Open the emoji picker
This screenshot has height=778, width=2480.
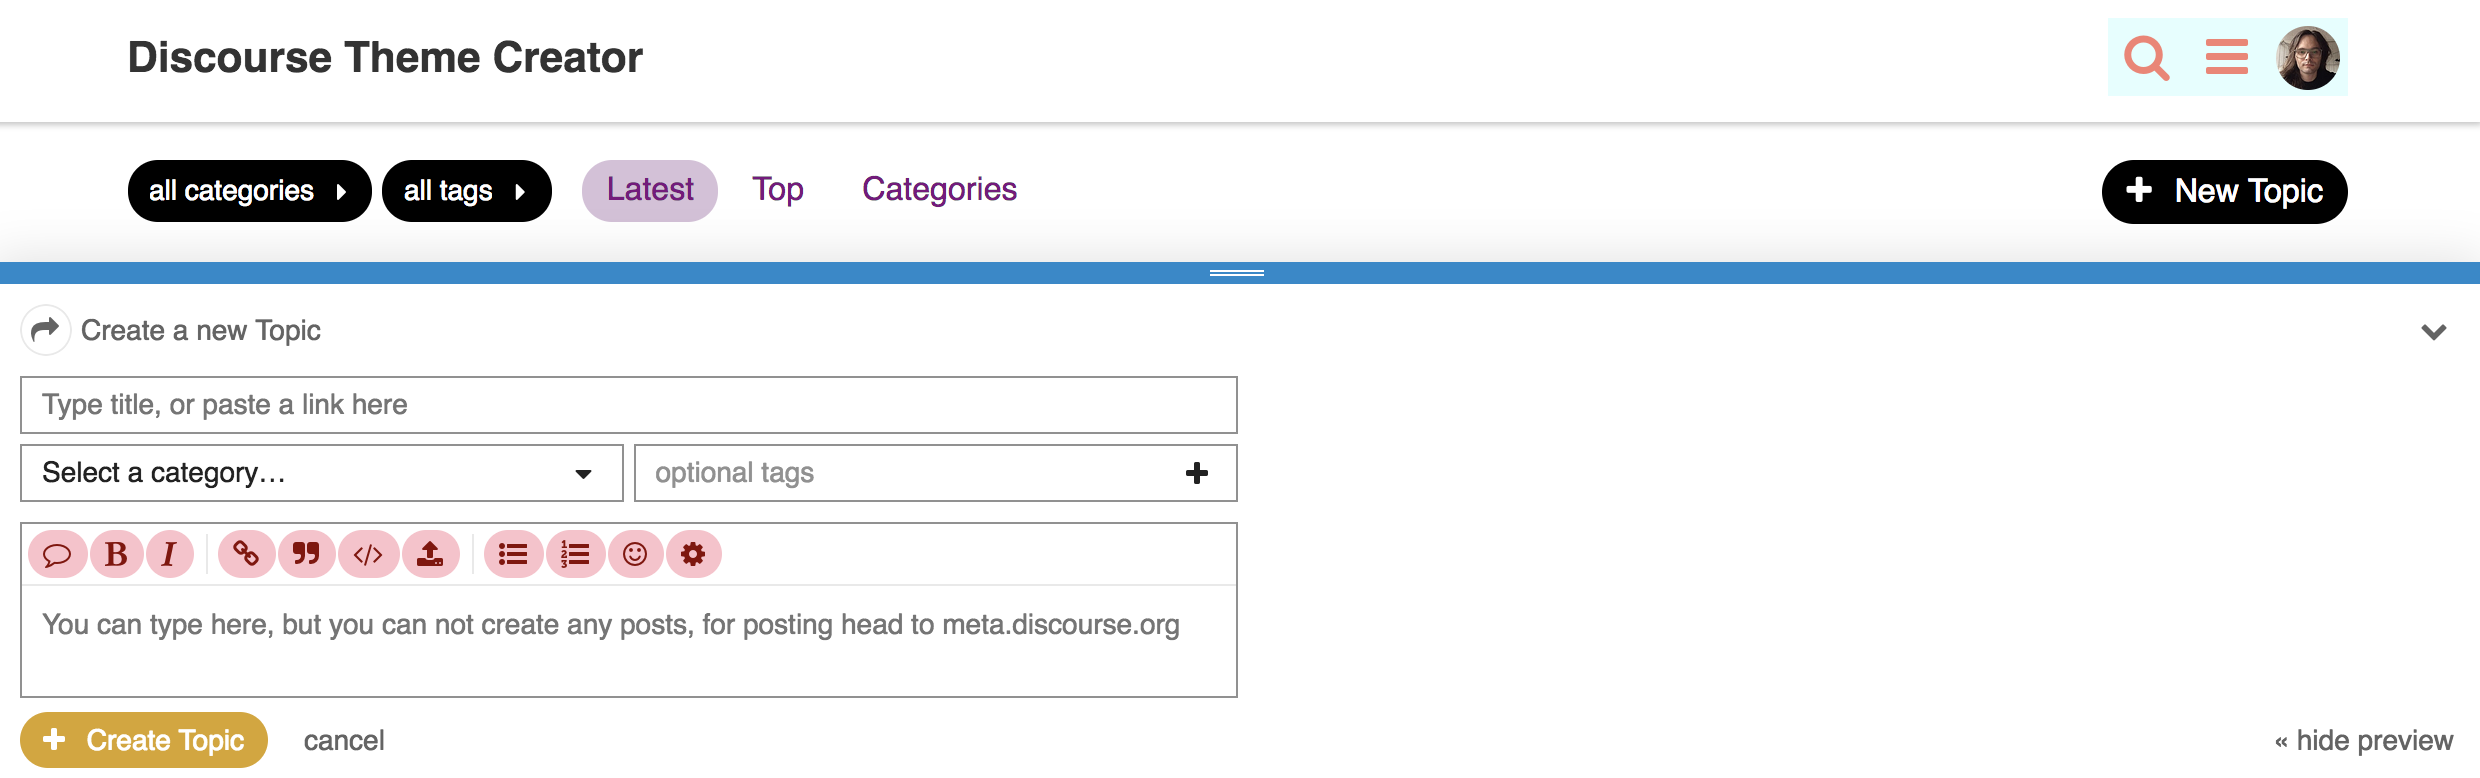point(635,554)
